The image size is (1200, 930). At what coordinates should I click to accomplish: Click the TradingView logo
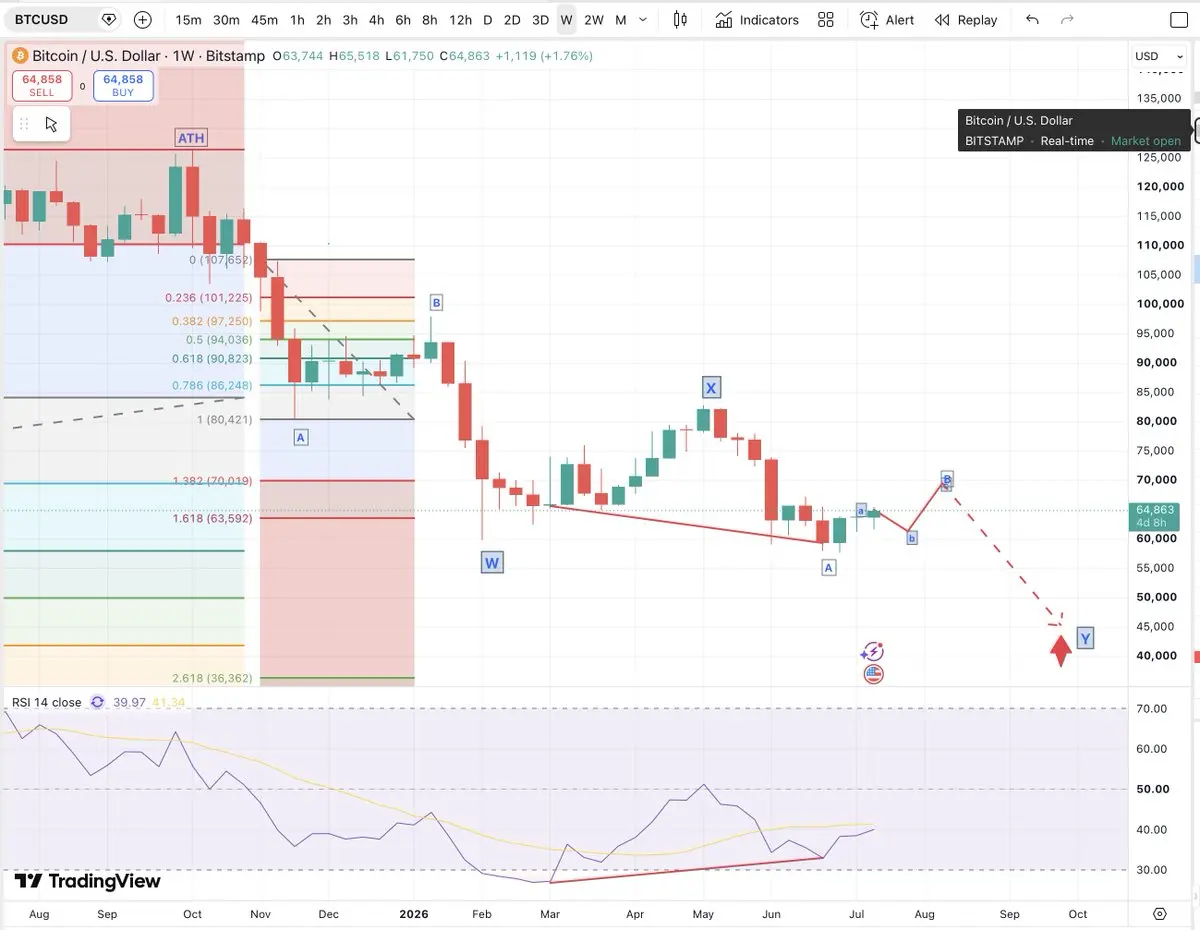pyautogui.click(x=87, y=881)
